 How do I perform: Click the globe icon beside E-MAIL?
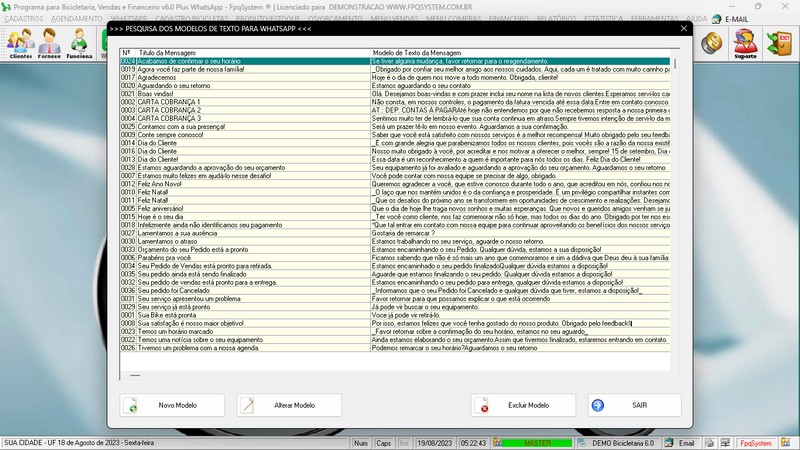[x=716, y=19]
